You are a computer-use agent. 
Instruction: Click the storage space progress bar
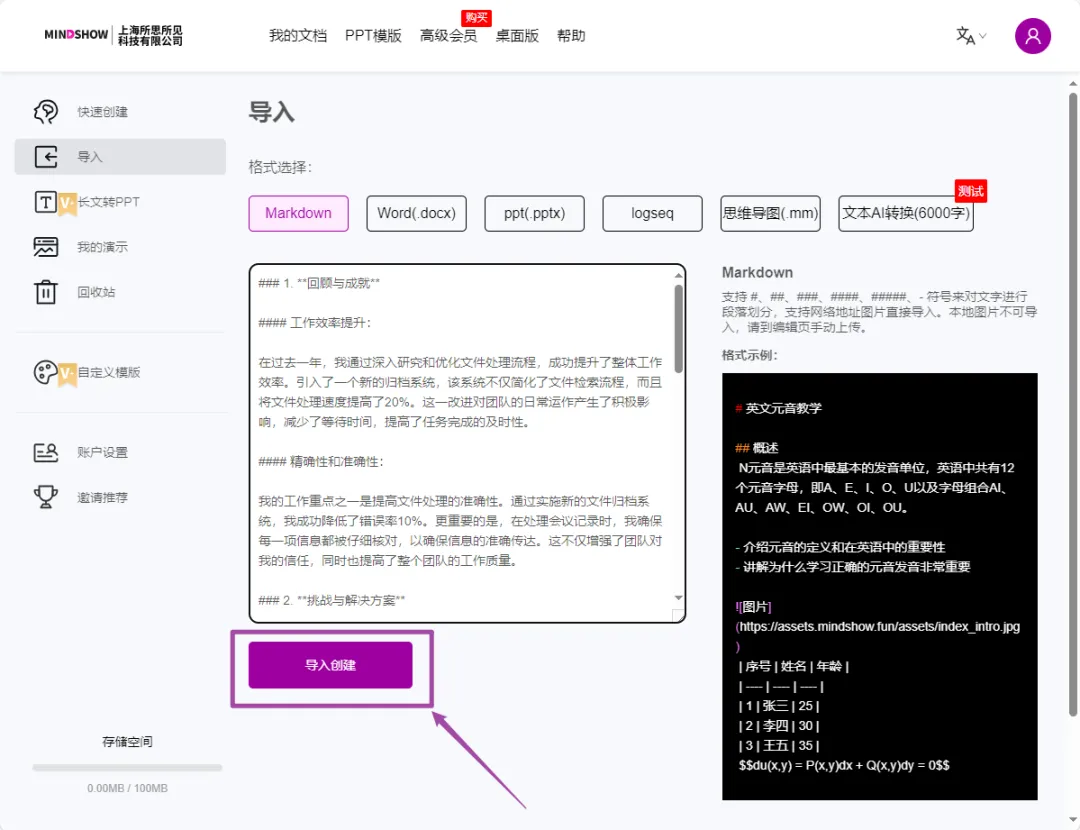click(127, 767)
